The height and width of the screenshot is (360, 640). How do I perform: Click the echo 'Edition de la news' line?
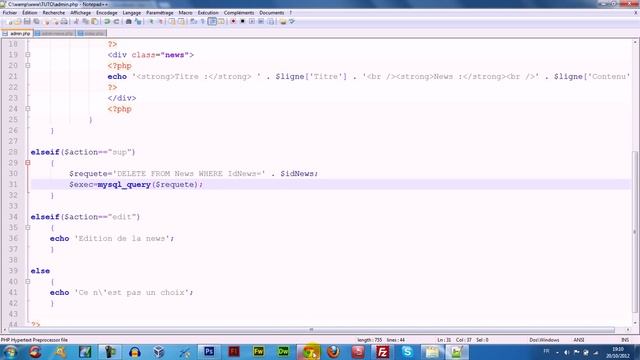112,238
